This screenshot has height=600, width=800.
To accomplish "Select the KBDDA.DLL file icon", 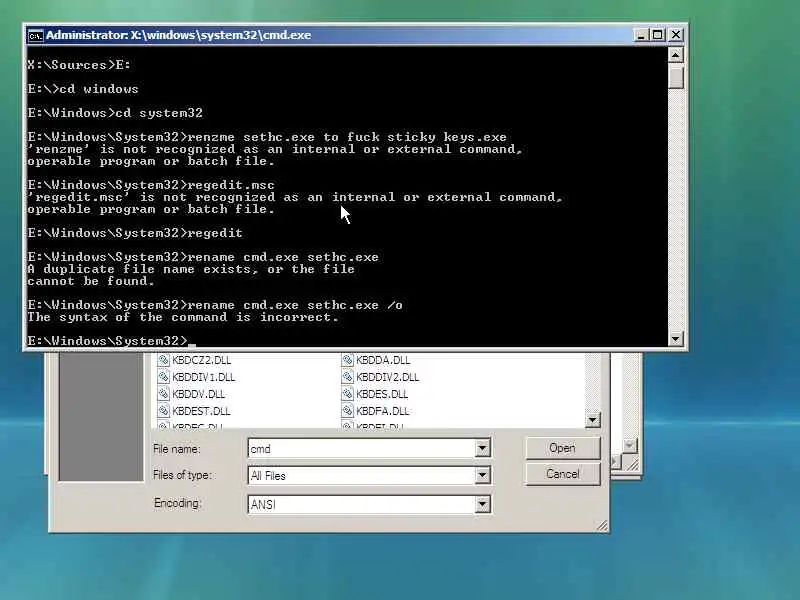I will point(347,360).
